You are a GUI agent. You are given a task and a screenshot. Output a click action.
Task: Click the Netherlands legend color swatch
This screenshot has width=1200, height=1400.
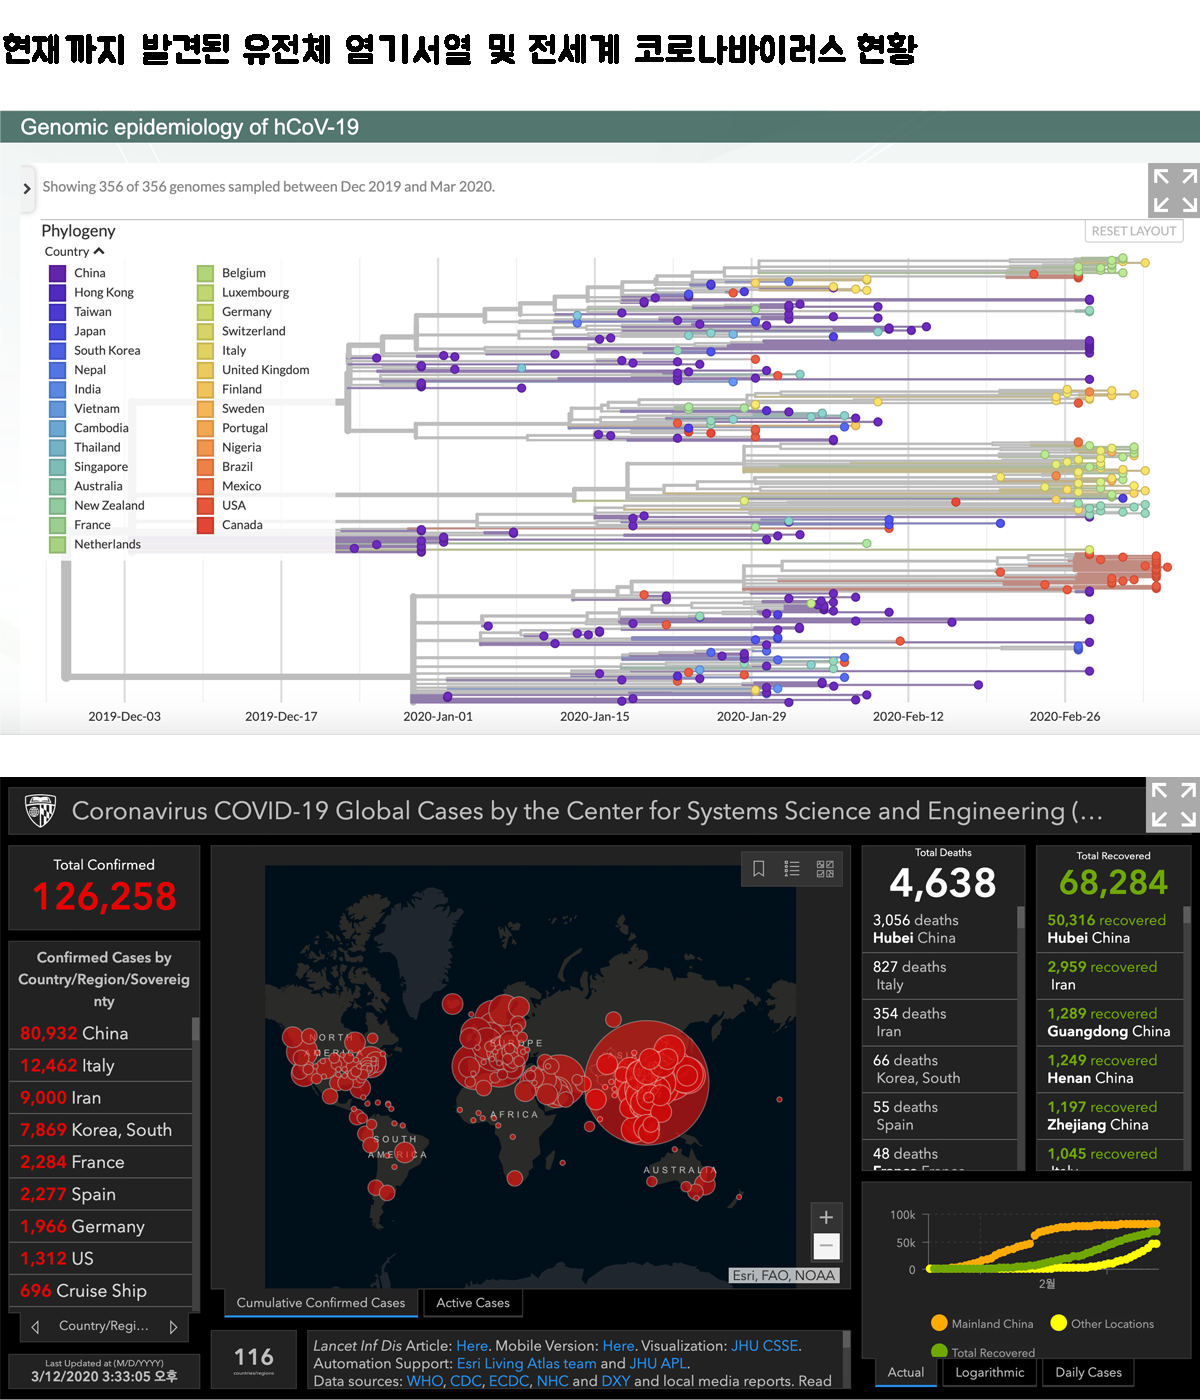pyautogui.click(x=58, y=545)
